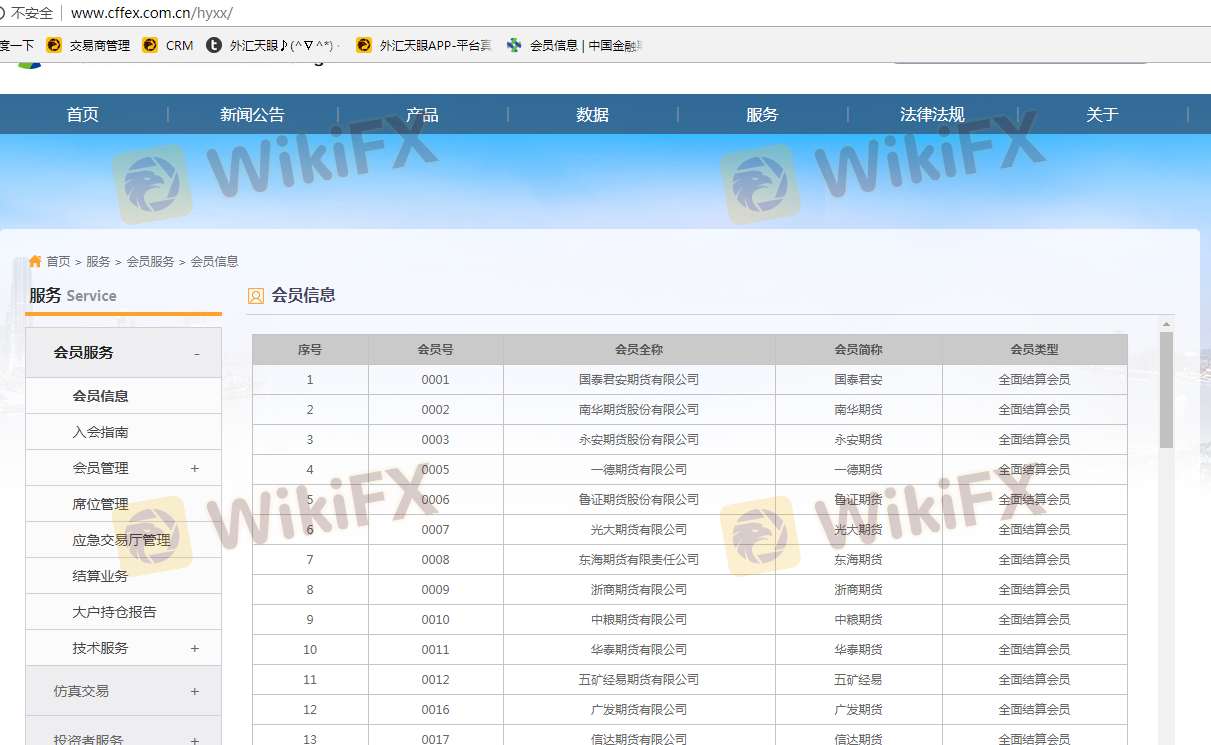Open the 入会指南 sidebar link
The width and height of the screenshot is (1211, 745).
[100, 432]
